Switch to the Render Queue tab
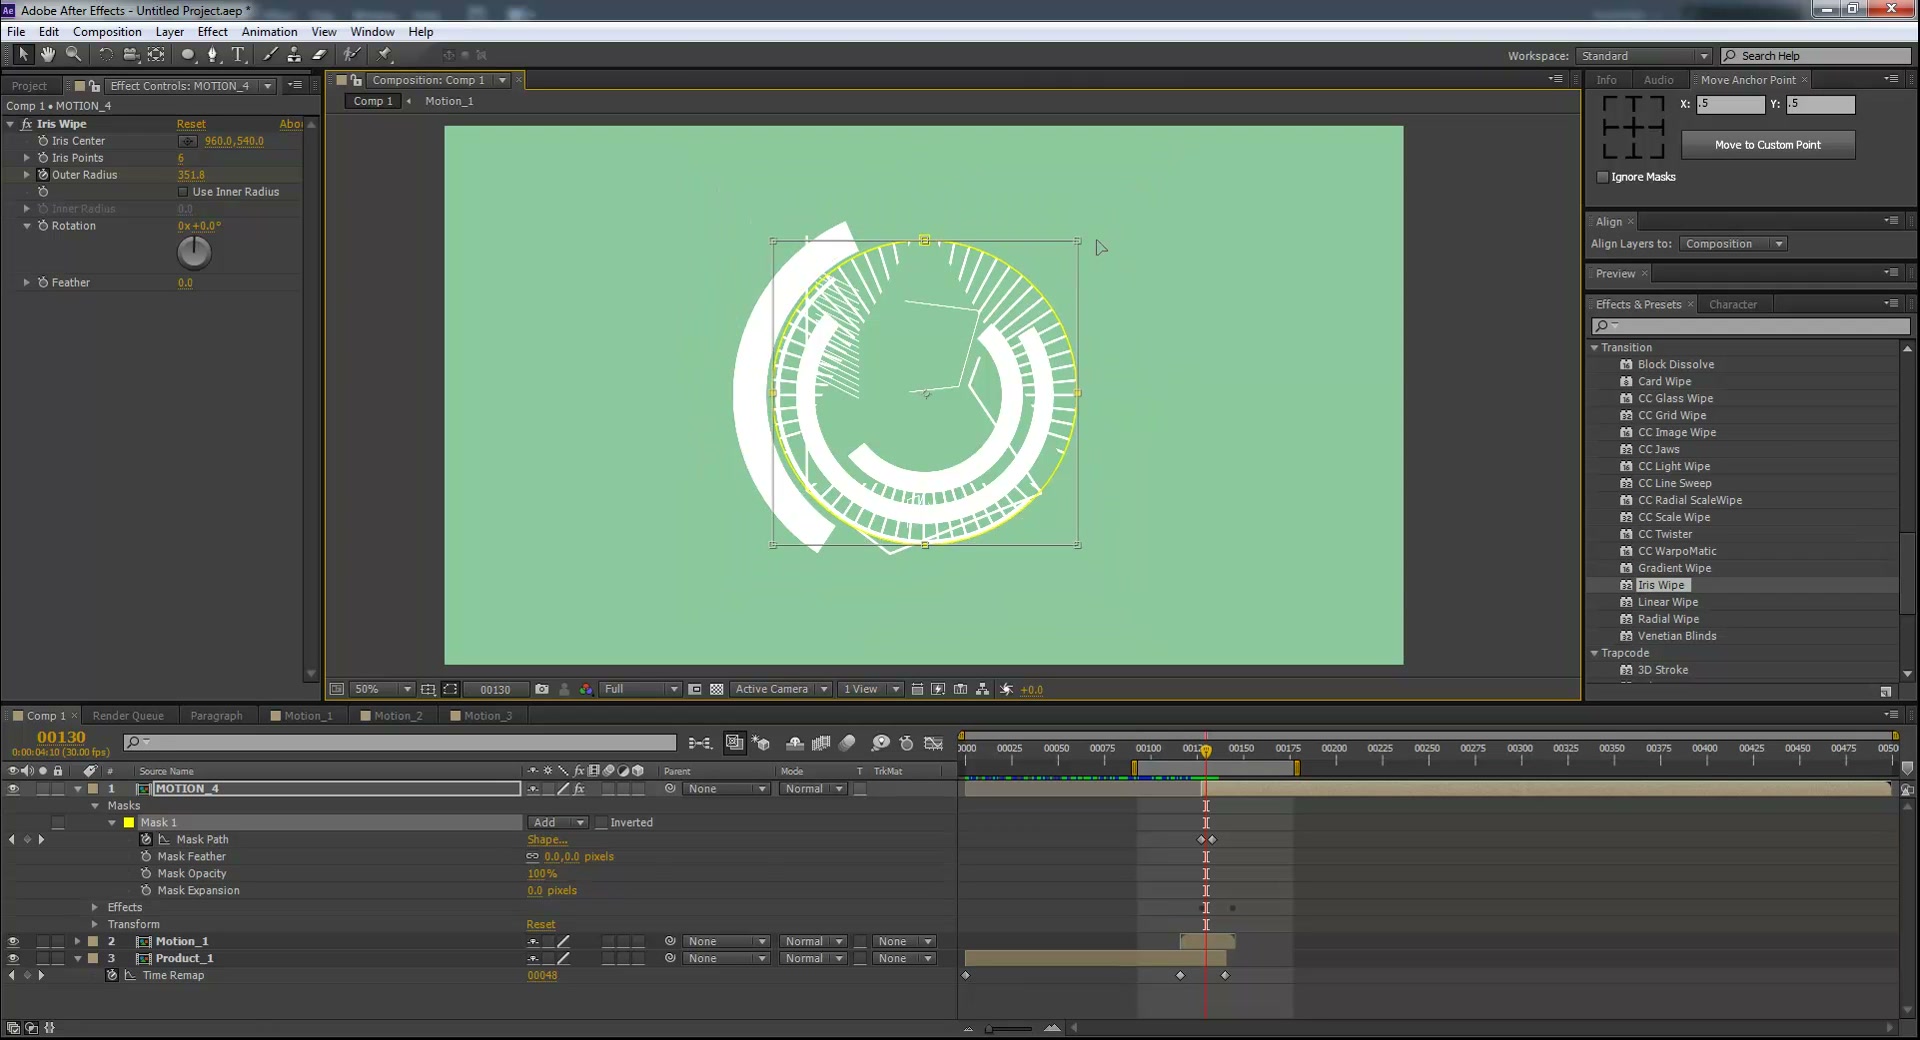1920x1040 pixels. pos(128,716)
